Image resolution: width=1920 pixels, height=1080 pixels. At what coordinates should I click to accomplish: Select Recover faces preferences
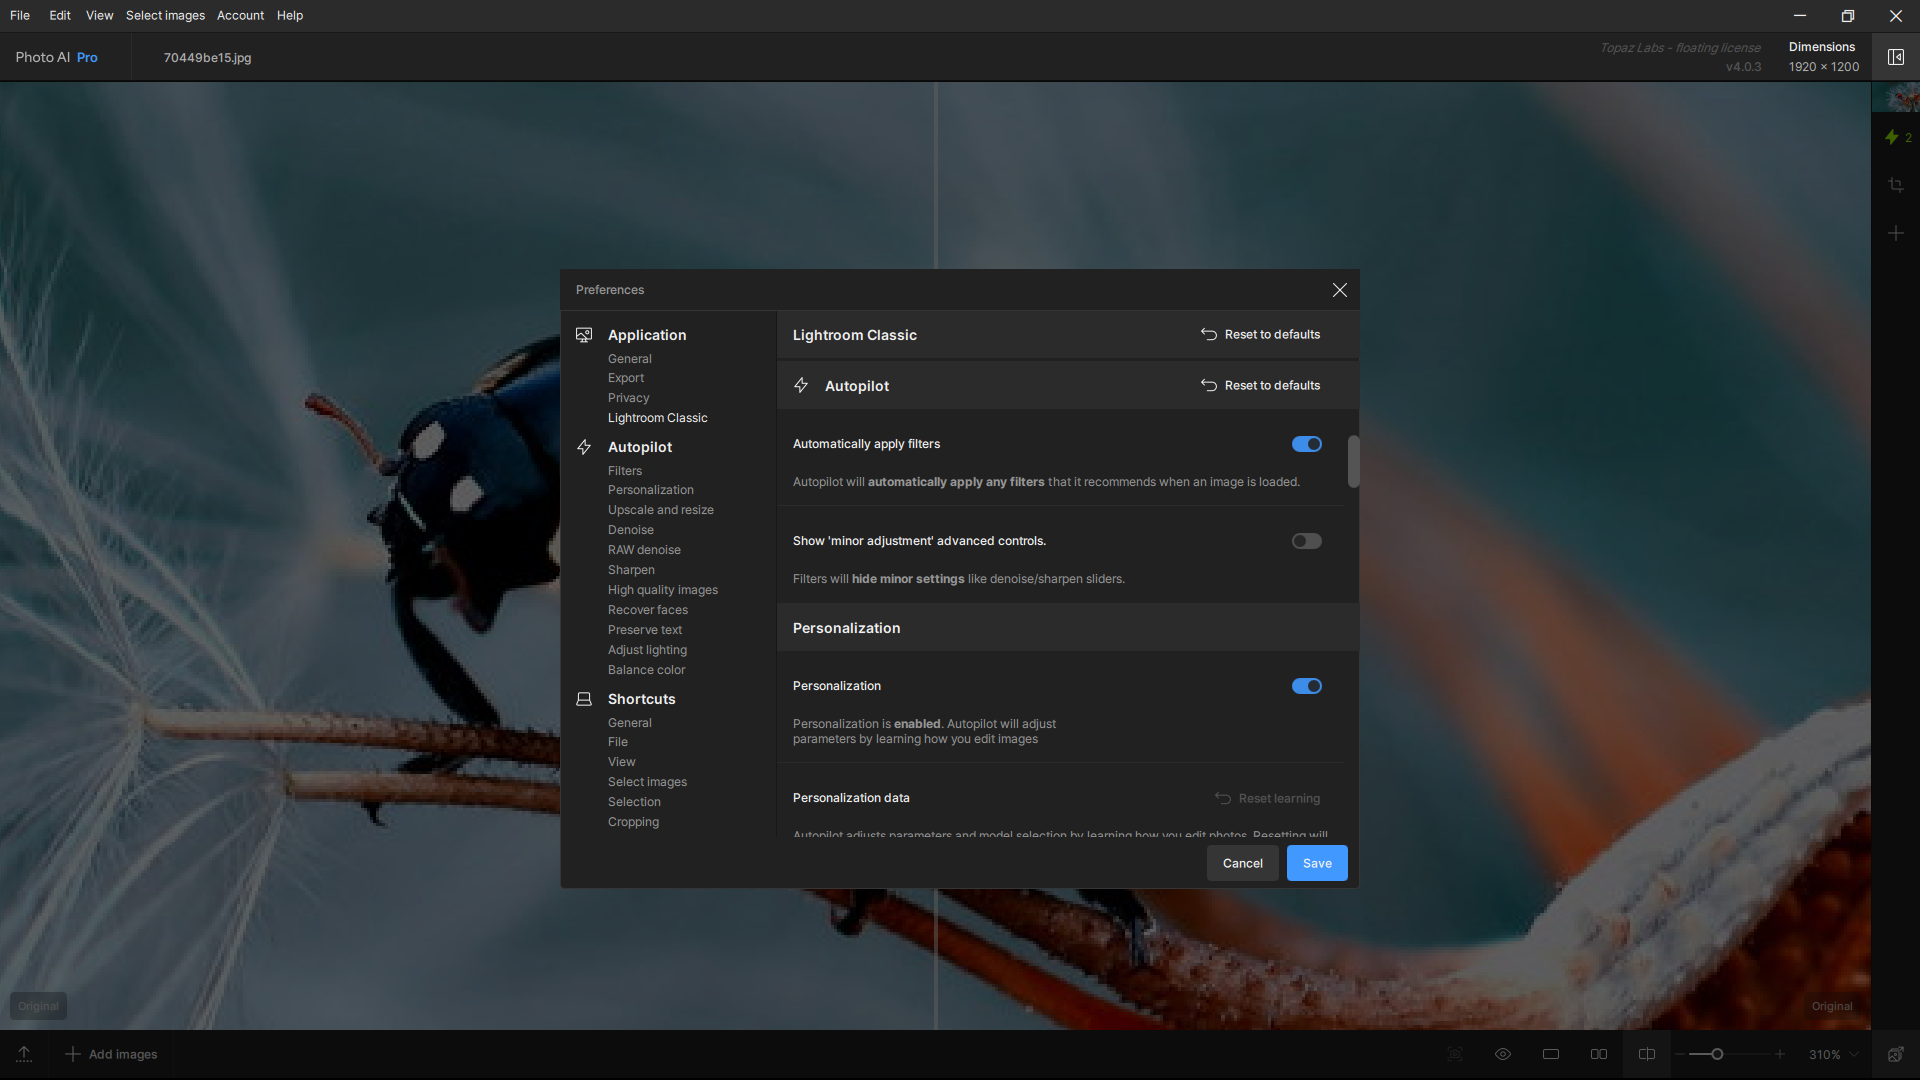[647, 609]
